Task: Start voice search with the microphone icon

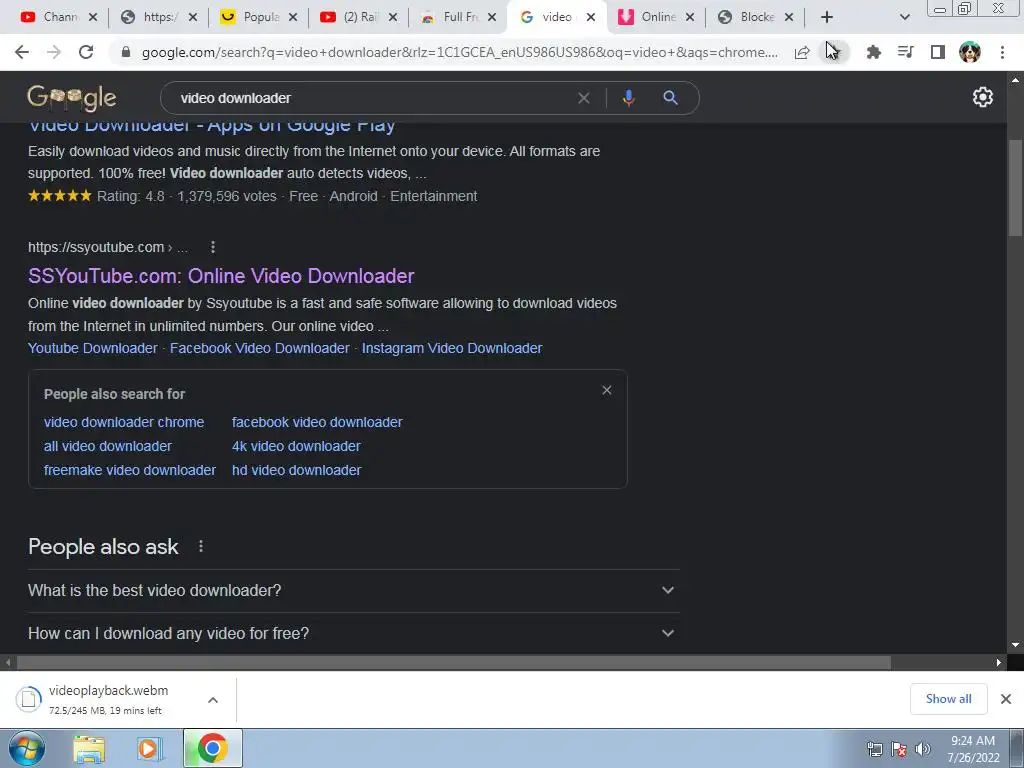Action: [628, 98]
